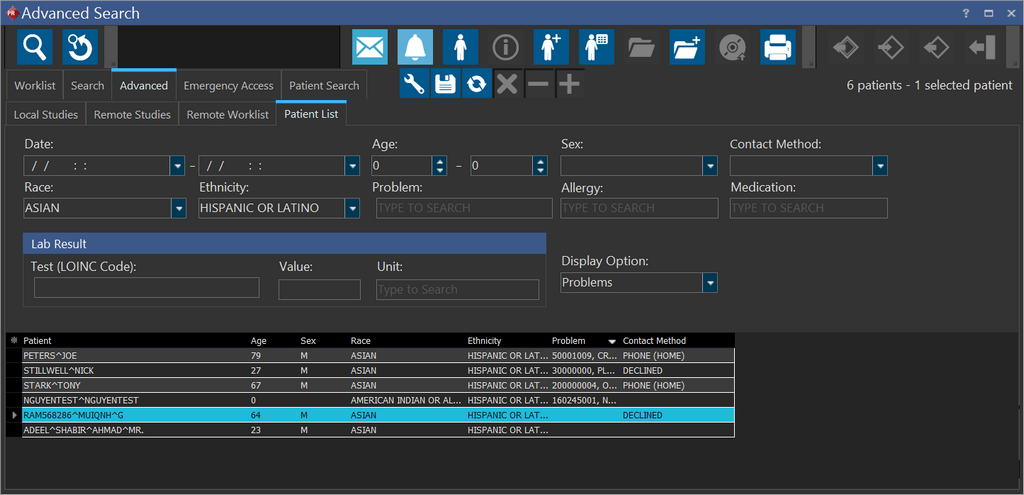Click the reset search icon

(x=80, y=47)
